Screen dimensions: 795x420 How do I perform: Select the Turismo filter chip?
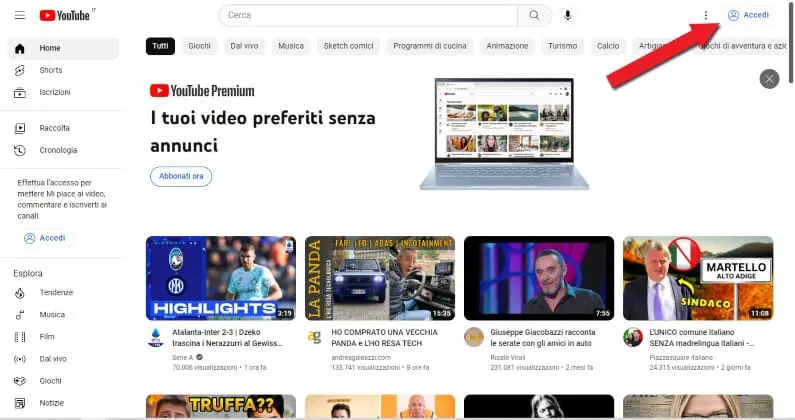pyautogui.click(x=562, y=46)
